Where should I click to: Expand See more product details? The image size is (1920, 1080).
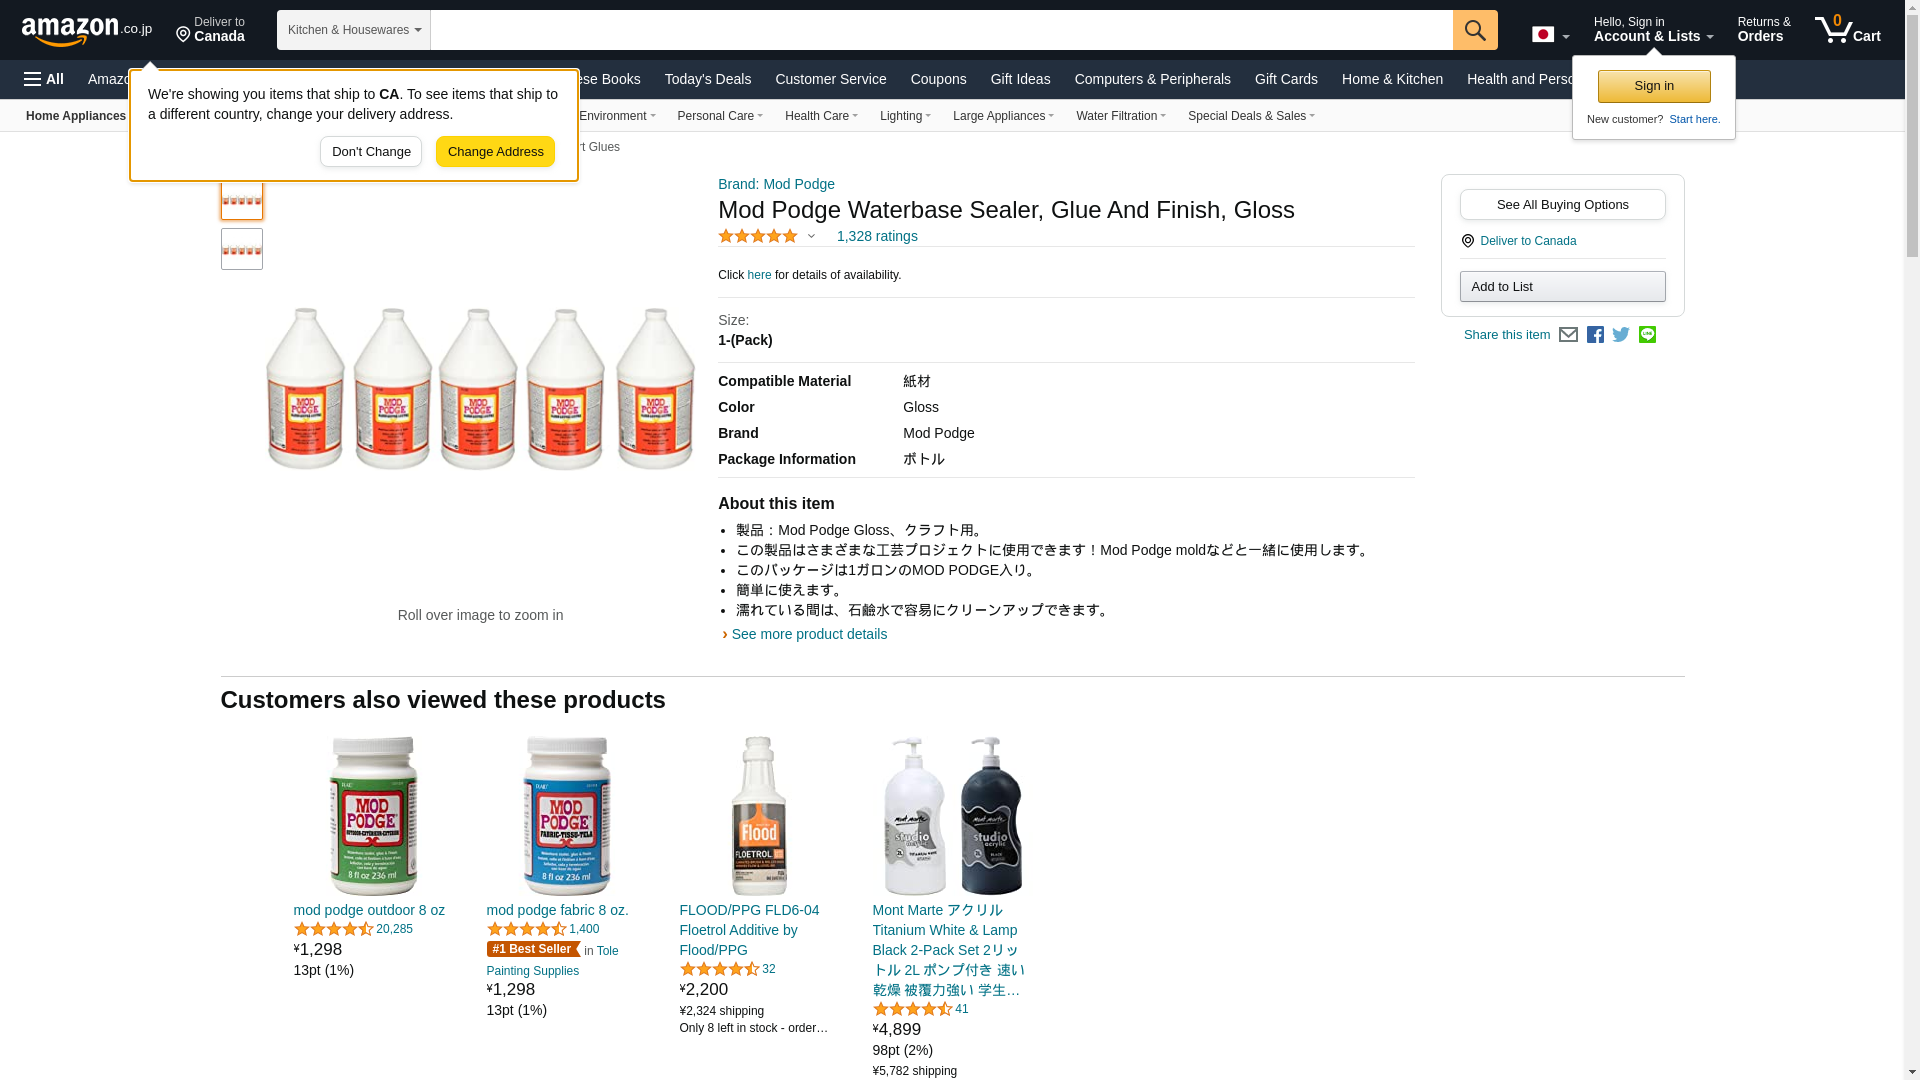coord(808,634)
